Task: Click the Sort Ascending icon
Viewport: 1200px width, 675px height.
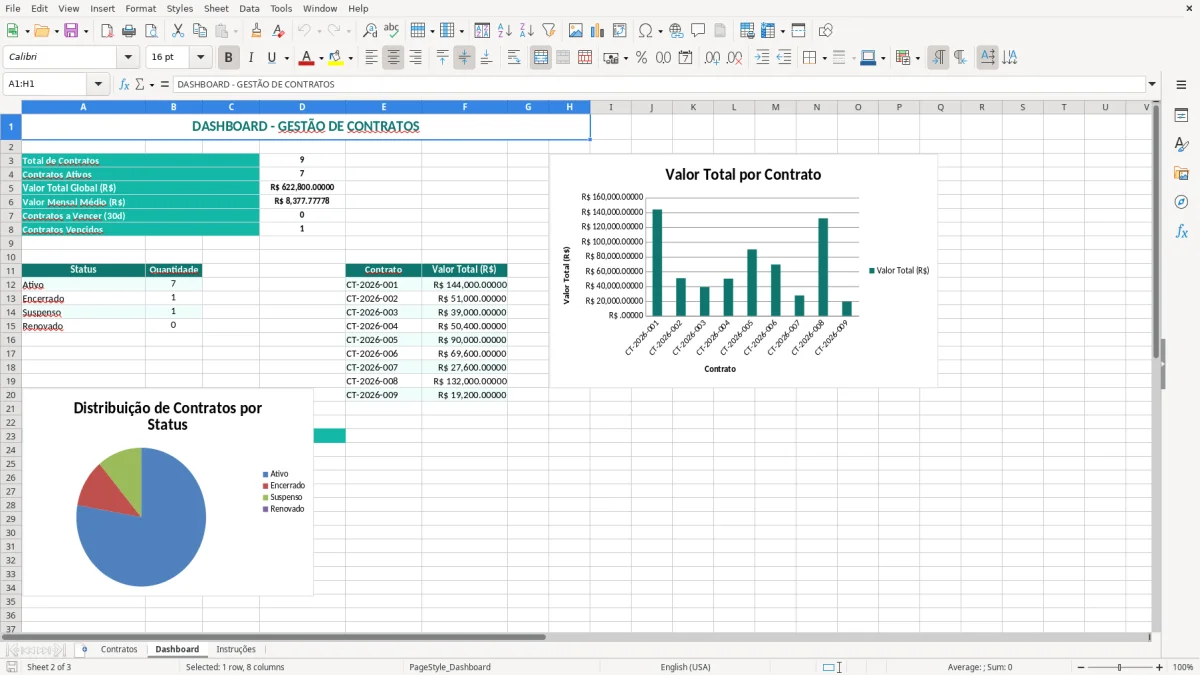Action: [x=504, y=31]
